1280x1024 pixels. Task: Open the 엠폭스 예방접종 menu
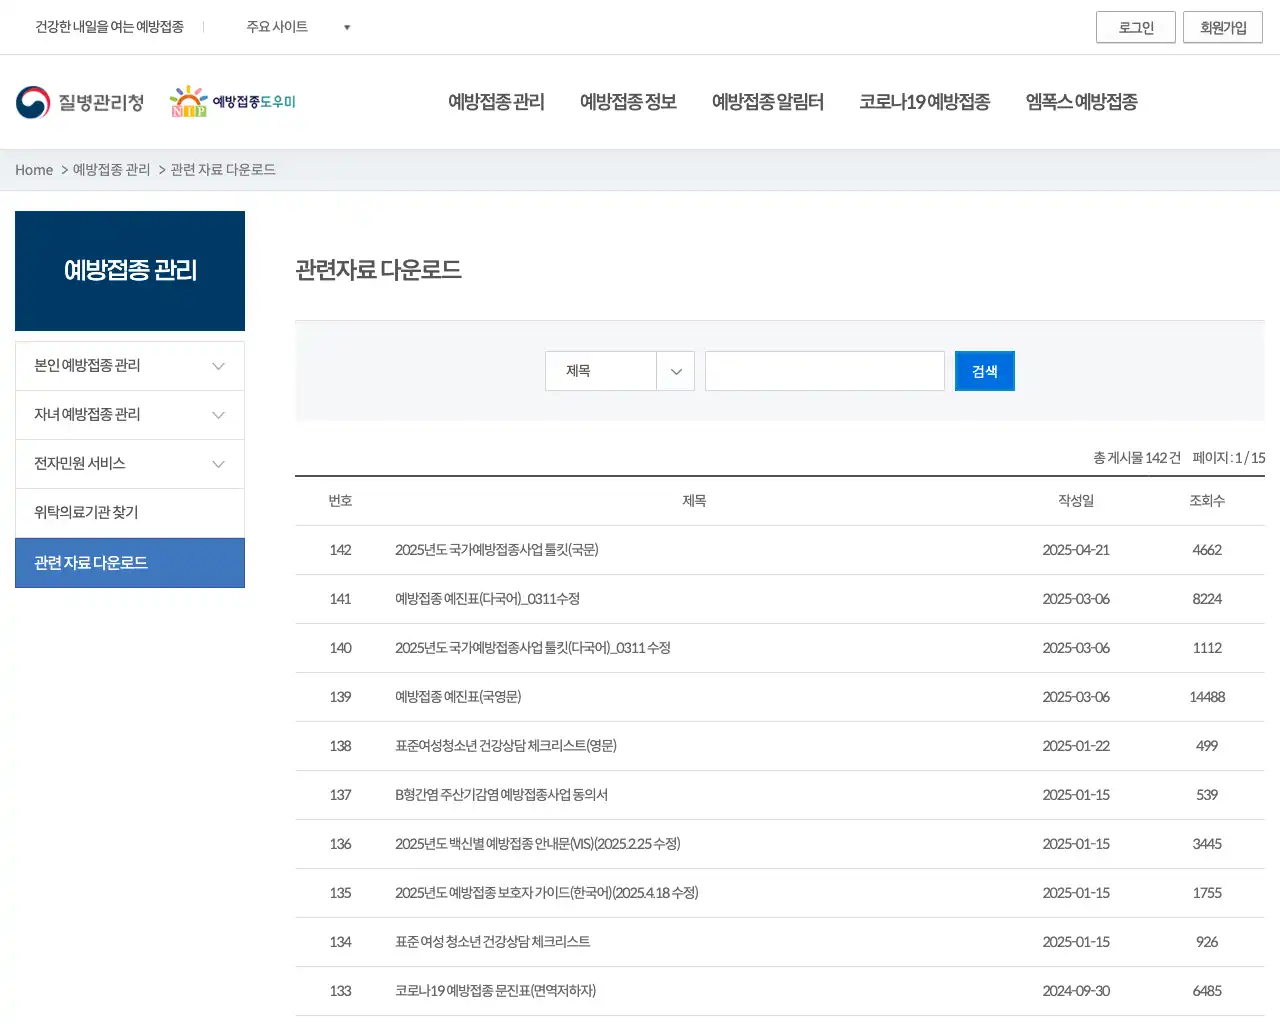[1081, 101]
